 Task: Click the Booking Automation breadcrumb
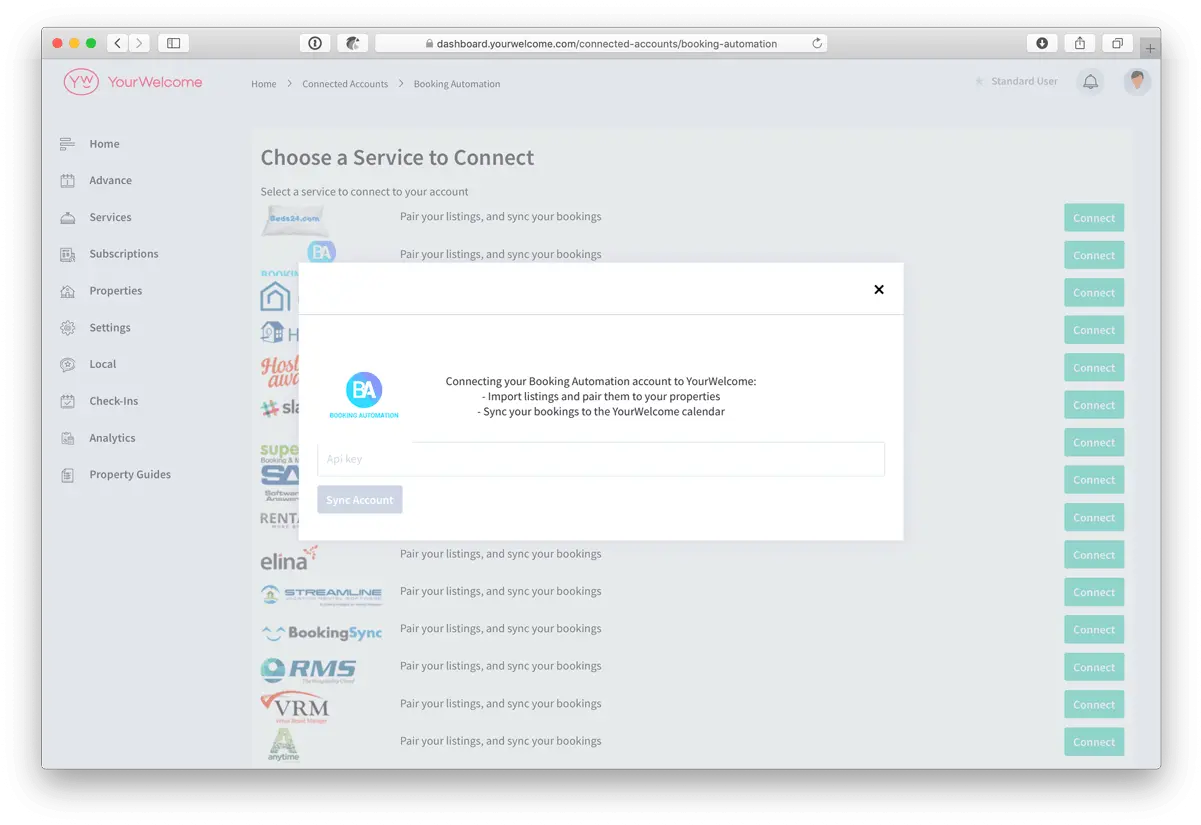[x=457, y=84]
